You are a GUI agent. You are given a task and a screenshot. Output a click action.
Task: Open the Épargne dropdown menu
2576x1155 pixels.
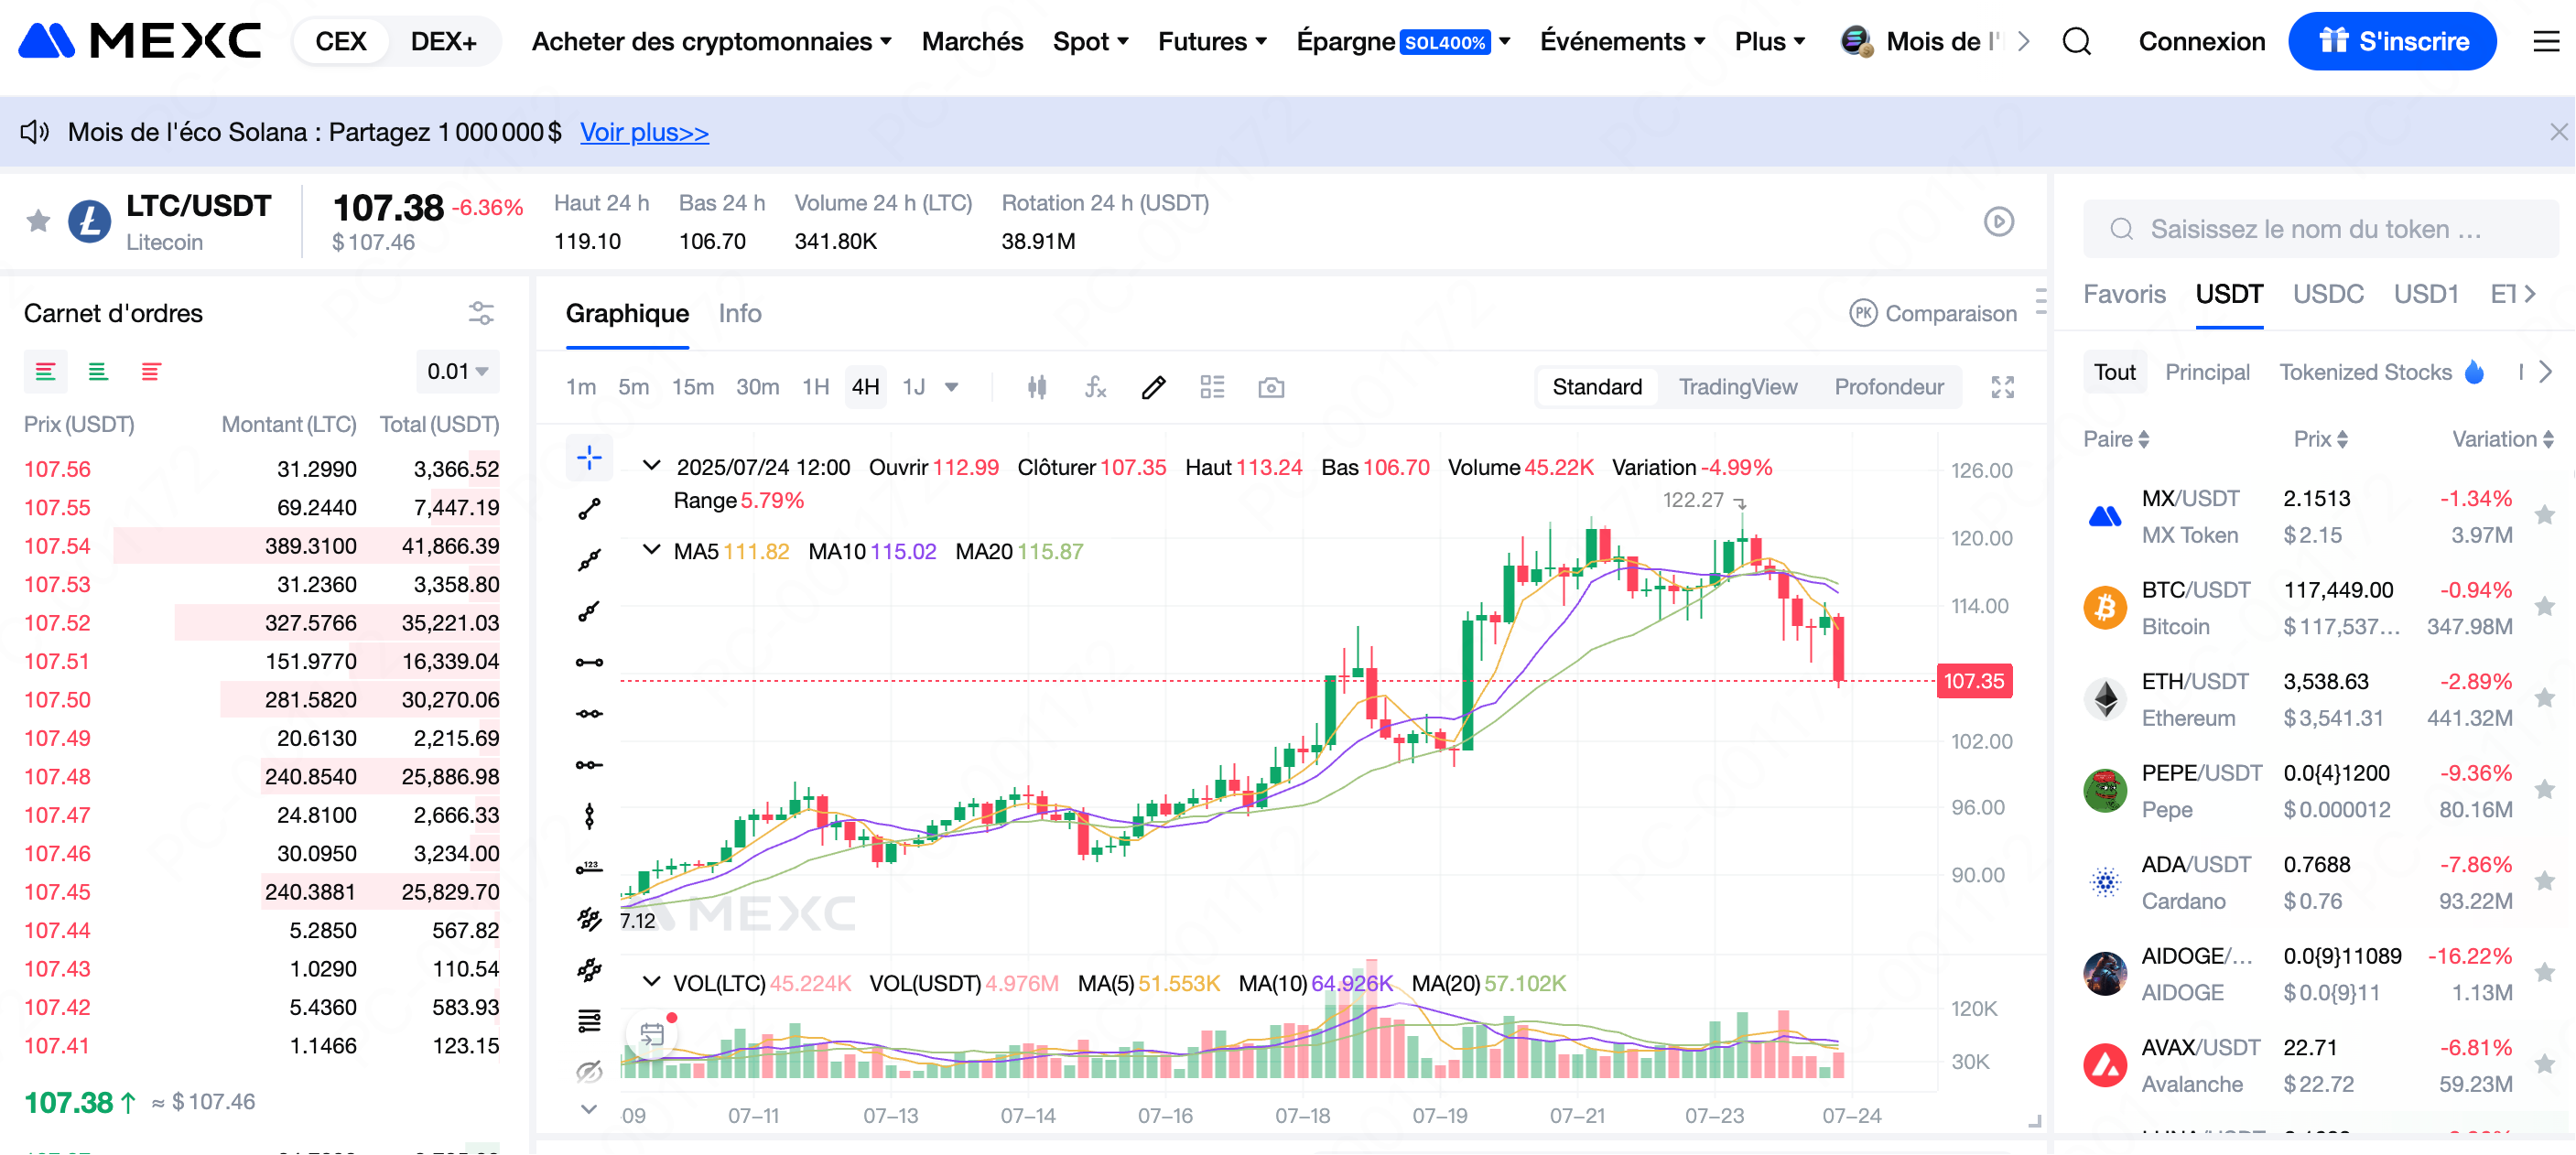[x=1403, y=41]
